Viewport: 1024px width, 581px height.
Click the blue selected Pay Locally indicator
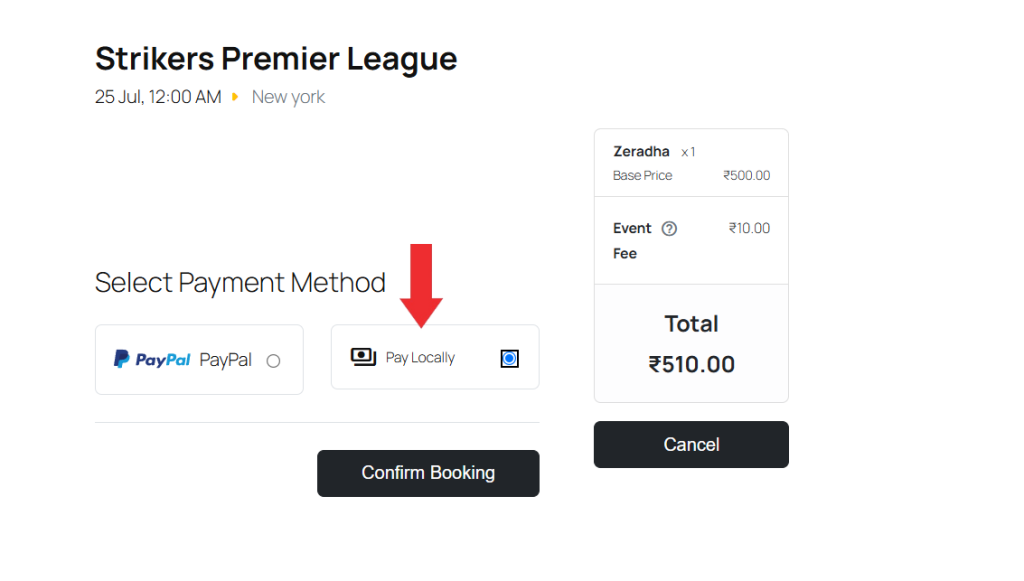click(510, 357)
